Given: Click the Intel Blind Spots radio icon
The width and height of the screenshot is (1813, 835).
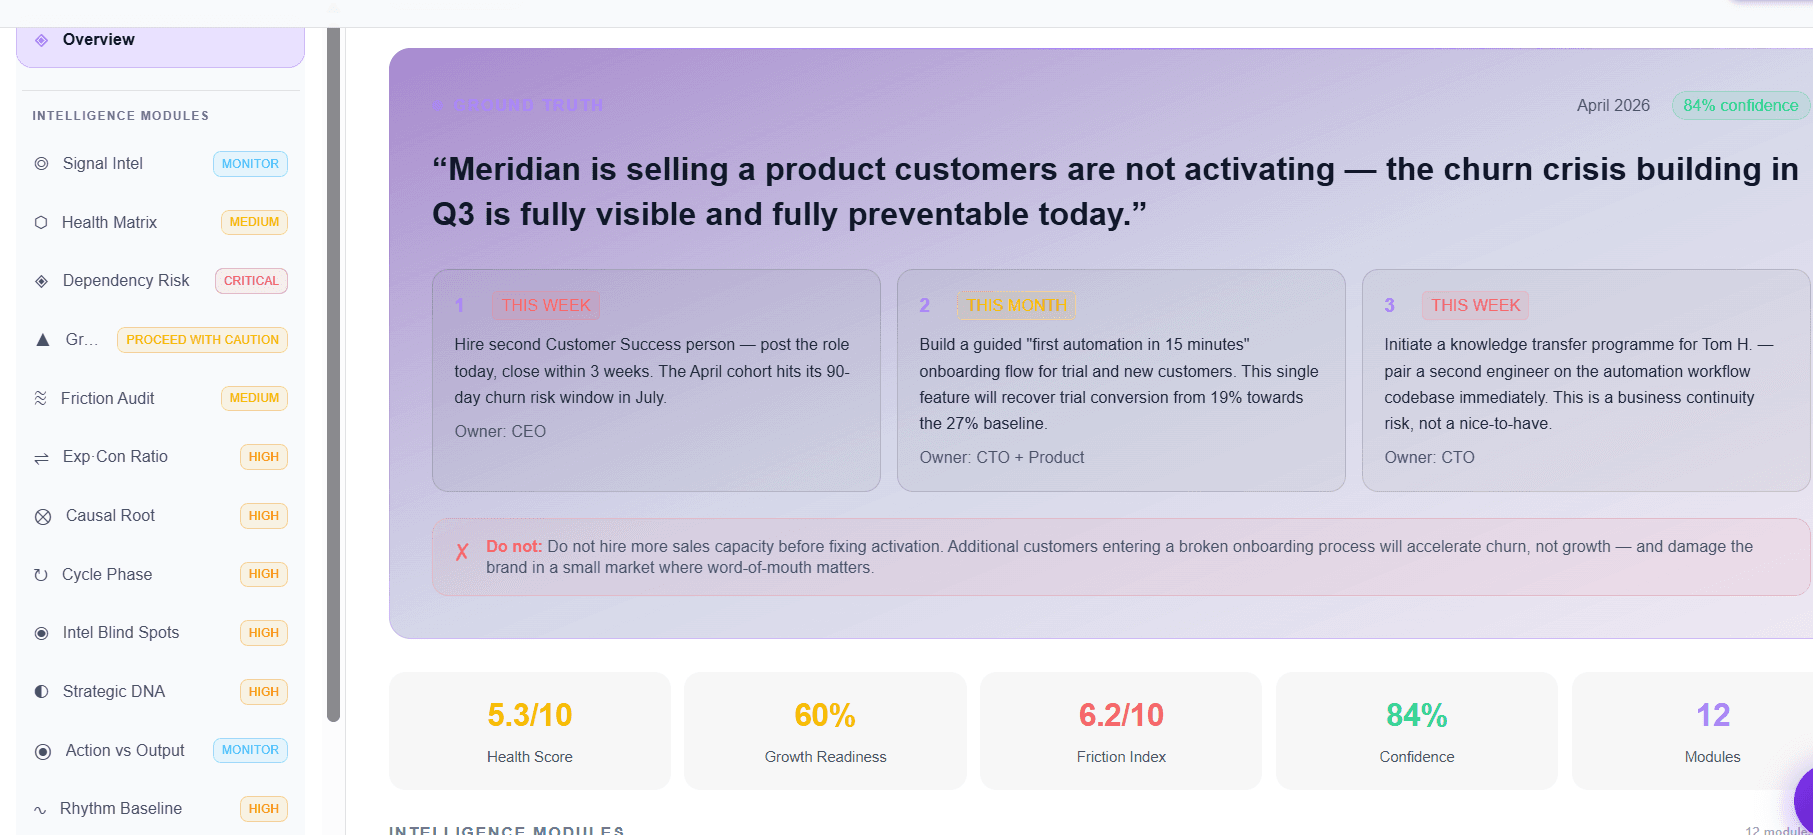Looking at the screenshot, I should coord(41,633).
